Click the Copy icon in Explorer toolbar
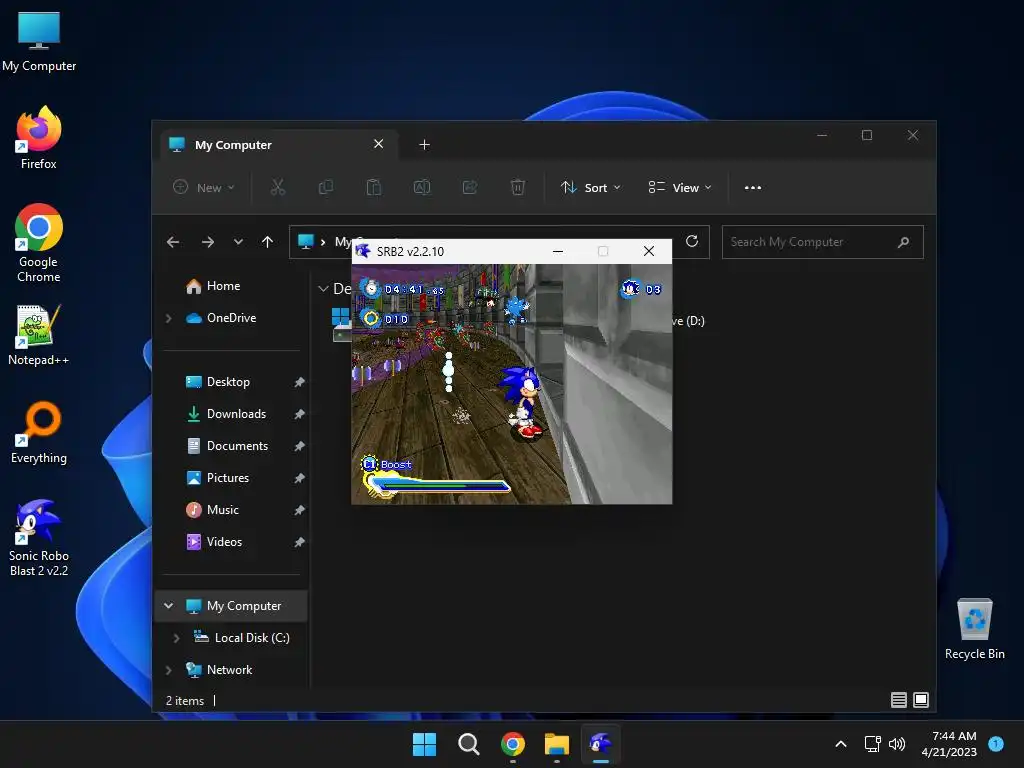Screen dimensions: 1024x768 pyautogui.click(x=325, y=187)
